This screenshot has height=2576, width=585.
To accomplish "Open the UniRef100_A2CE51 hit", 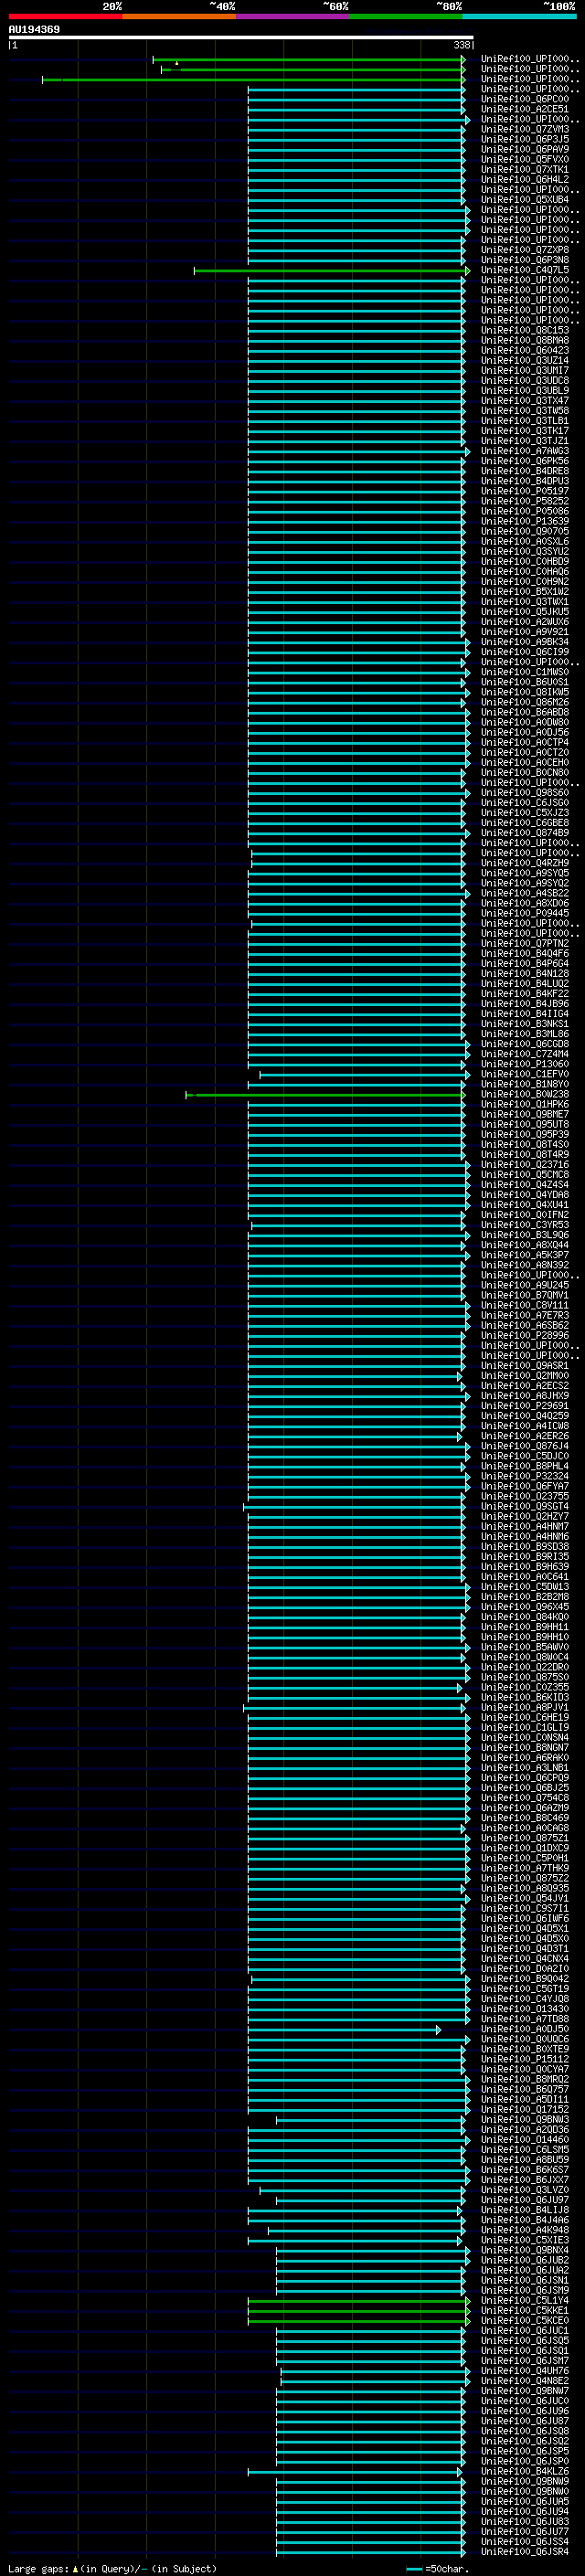I will (x=525, y=110).
